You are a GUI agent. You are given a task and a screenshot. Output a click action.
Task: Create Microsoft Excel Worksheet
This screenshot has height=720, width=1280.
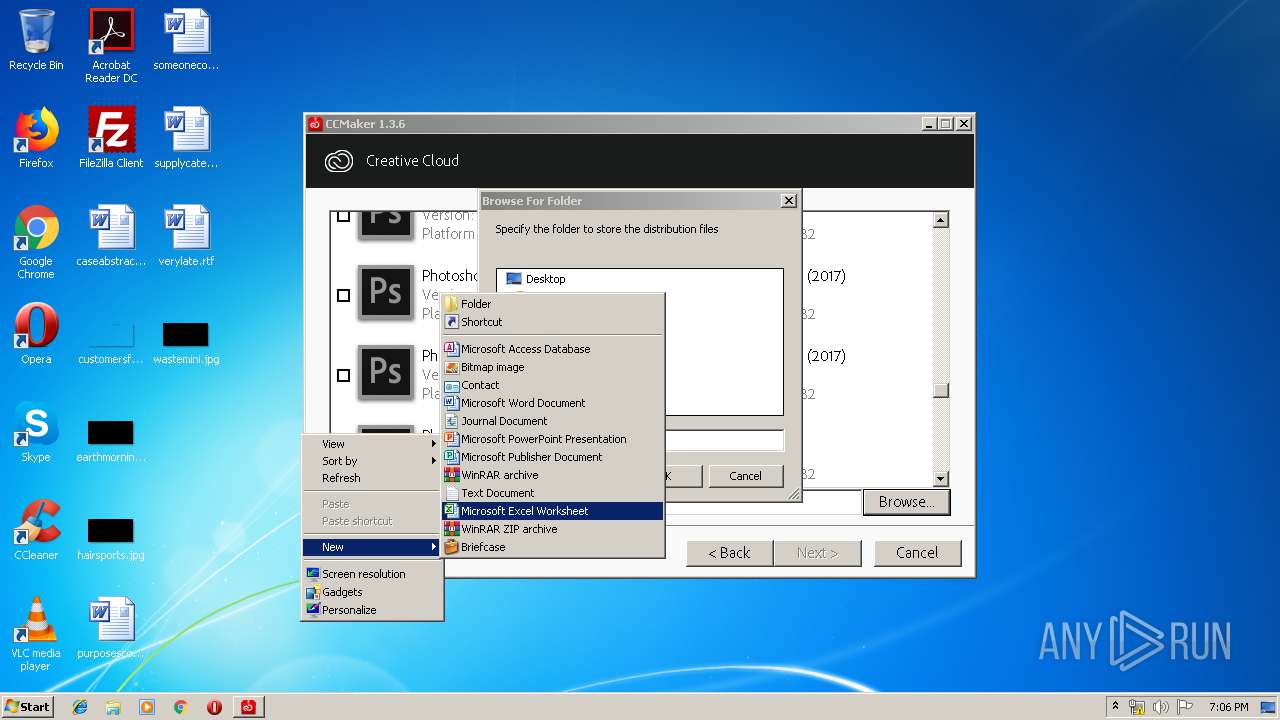click(x=553, y=511)
